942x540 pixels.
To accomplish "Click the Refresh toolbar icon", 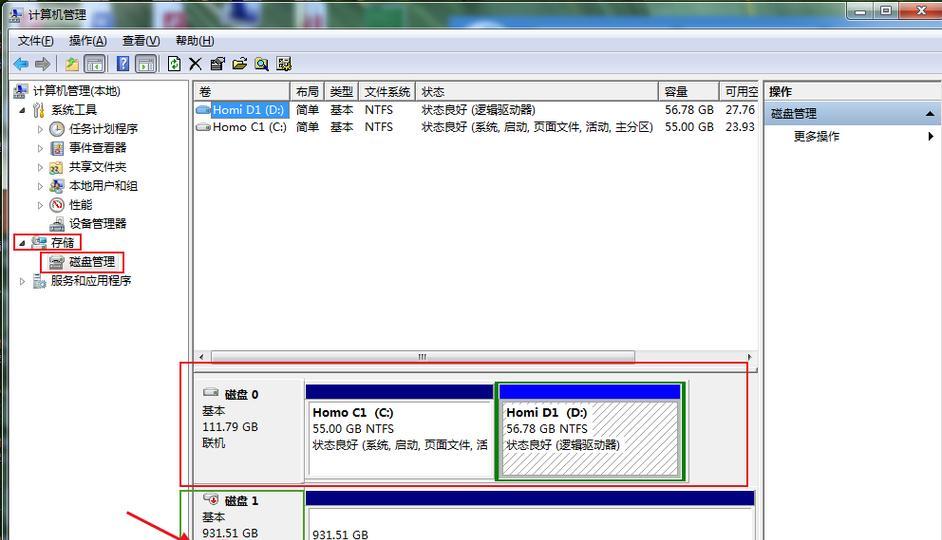I will 174,64.
